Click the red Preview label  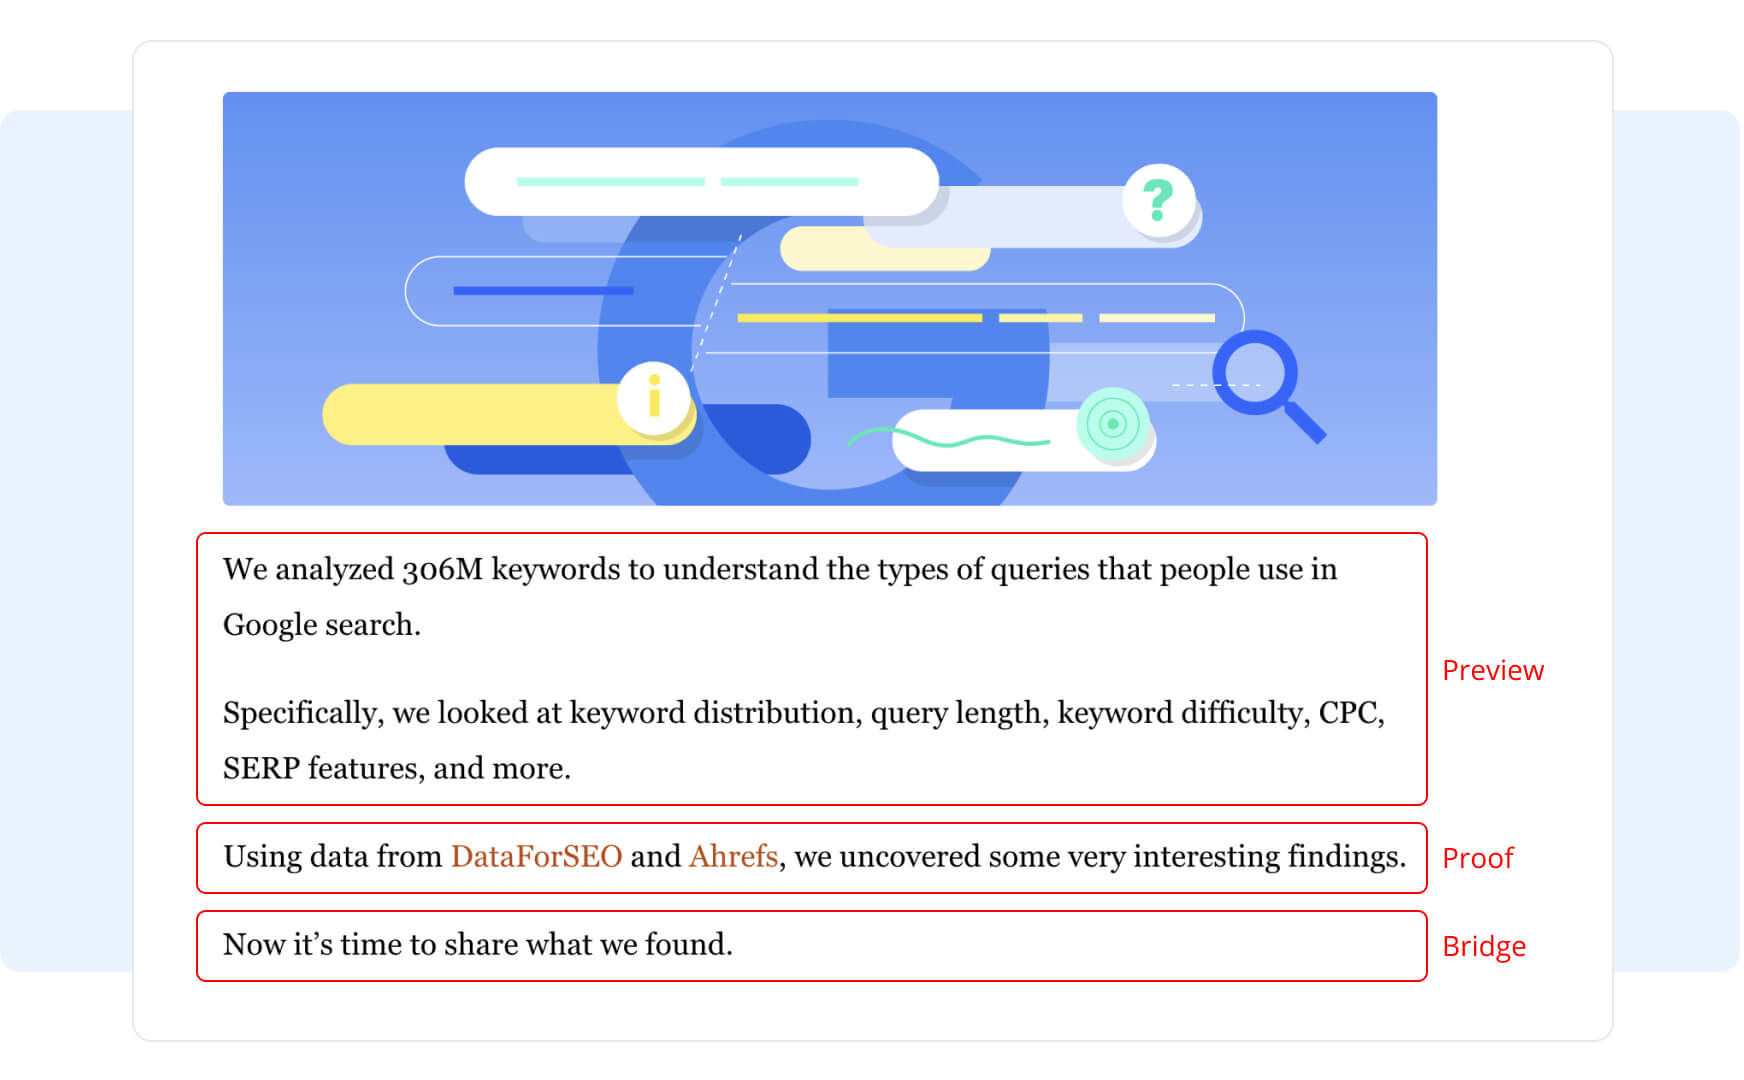pos(1492,670)
